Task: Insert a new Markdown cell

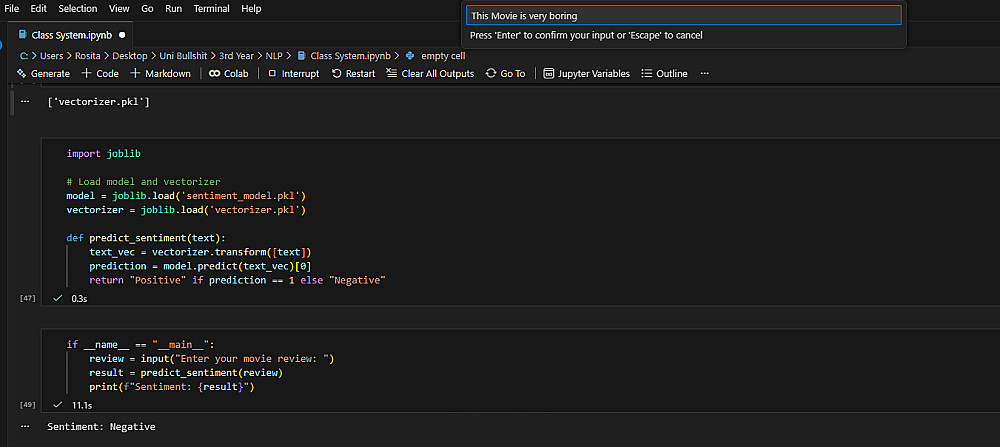Action: click(160, 74)
